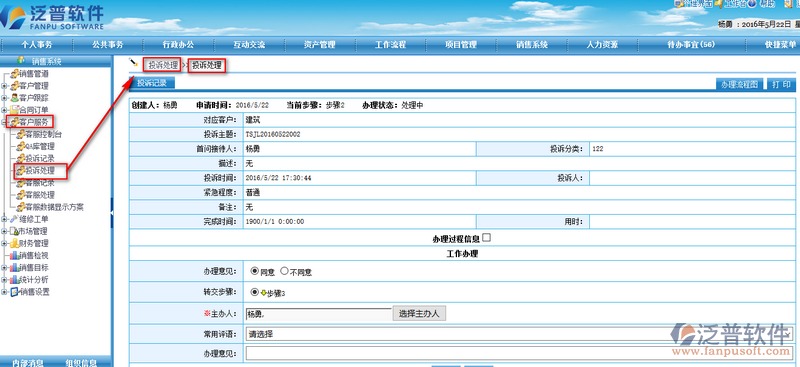Click the 客服控制台 icon in sidebar

20,134
